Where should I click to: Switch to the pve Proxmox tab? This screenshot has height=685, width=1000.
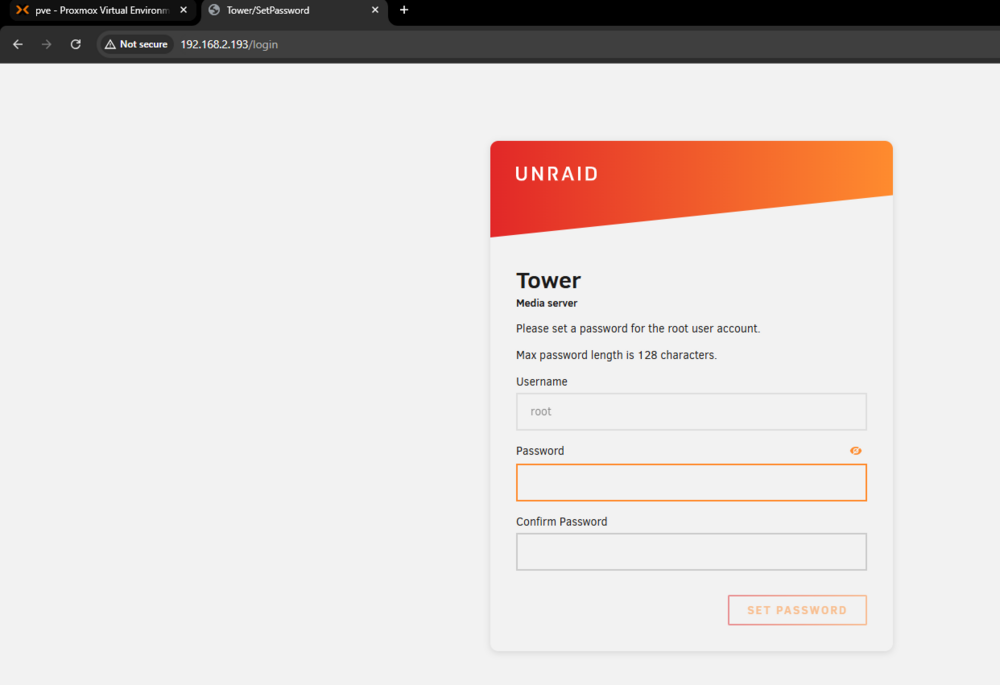(102, 10)
